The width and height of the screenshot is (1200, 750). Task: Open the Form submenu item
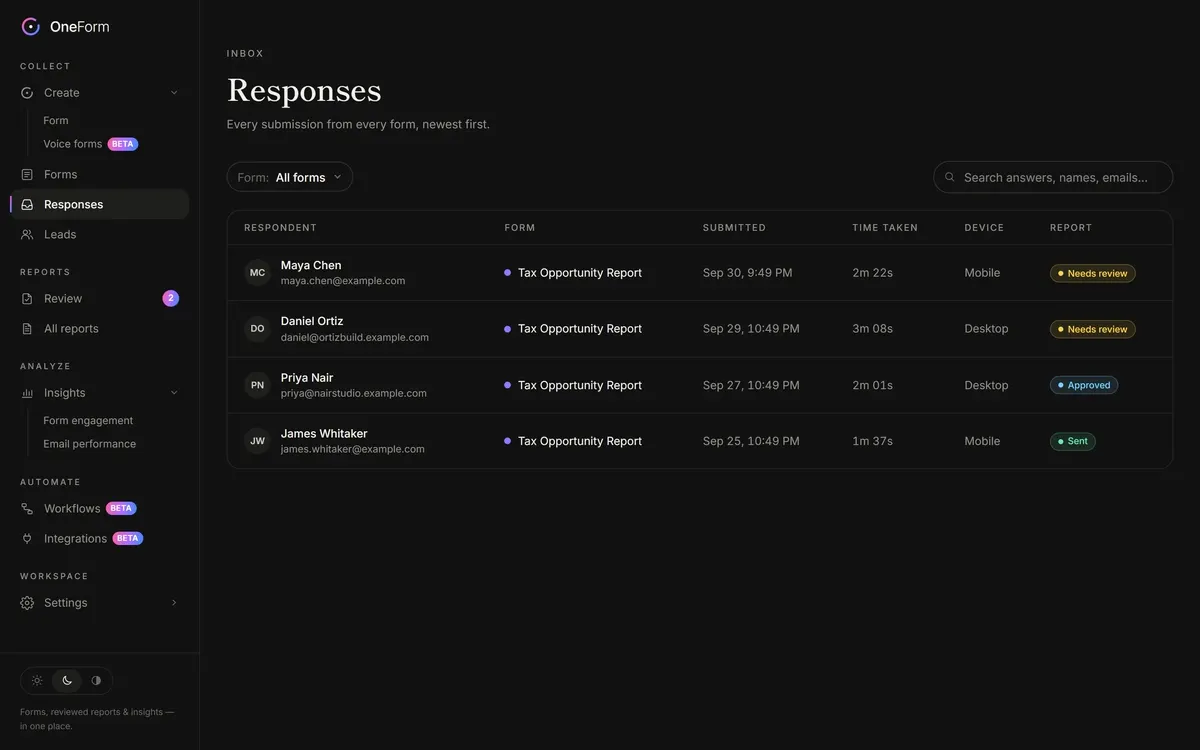56,121
